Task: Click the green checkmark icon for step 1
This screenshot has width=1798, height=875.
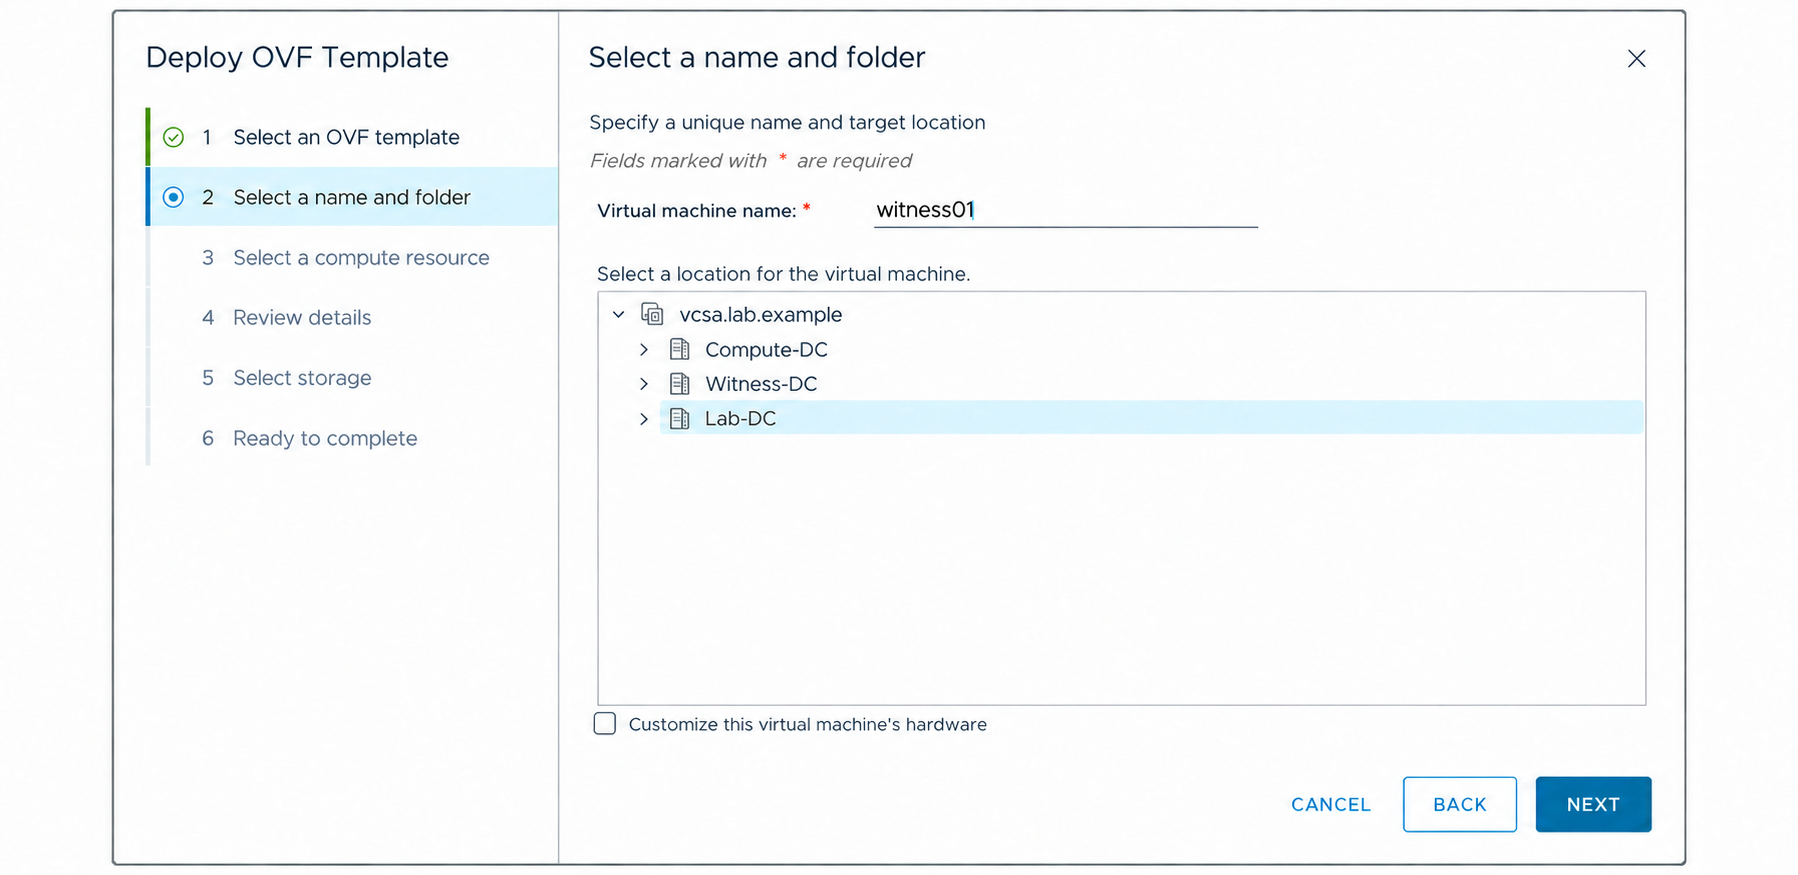Action: (173, 137)
